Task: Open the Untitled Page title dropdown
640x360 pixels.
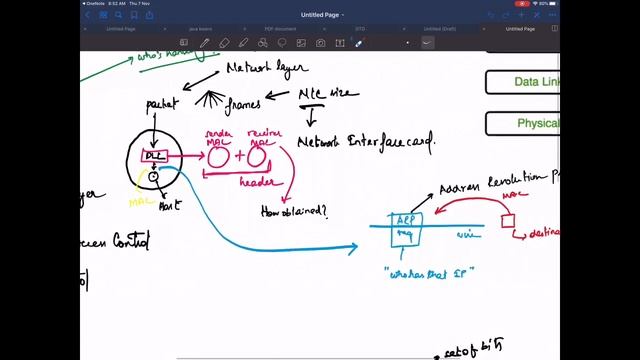Action: [322, 15]
